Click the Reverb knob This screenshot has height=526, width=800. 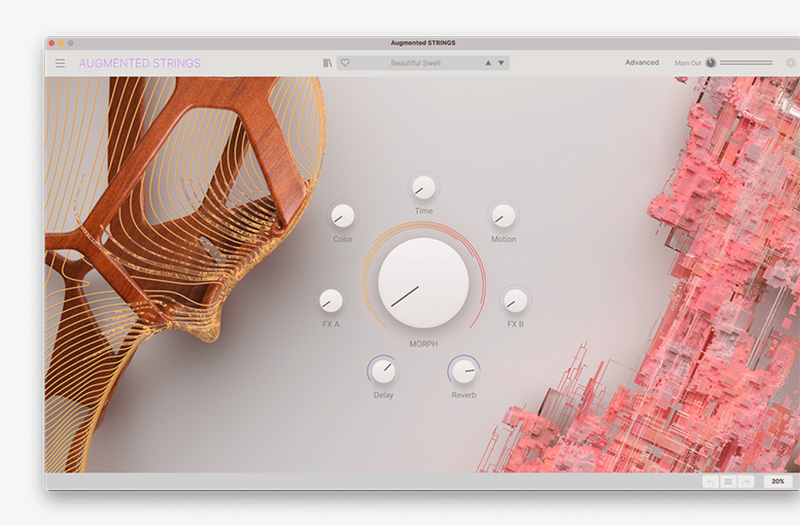(x=464, y=371)
